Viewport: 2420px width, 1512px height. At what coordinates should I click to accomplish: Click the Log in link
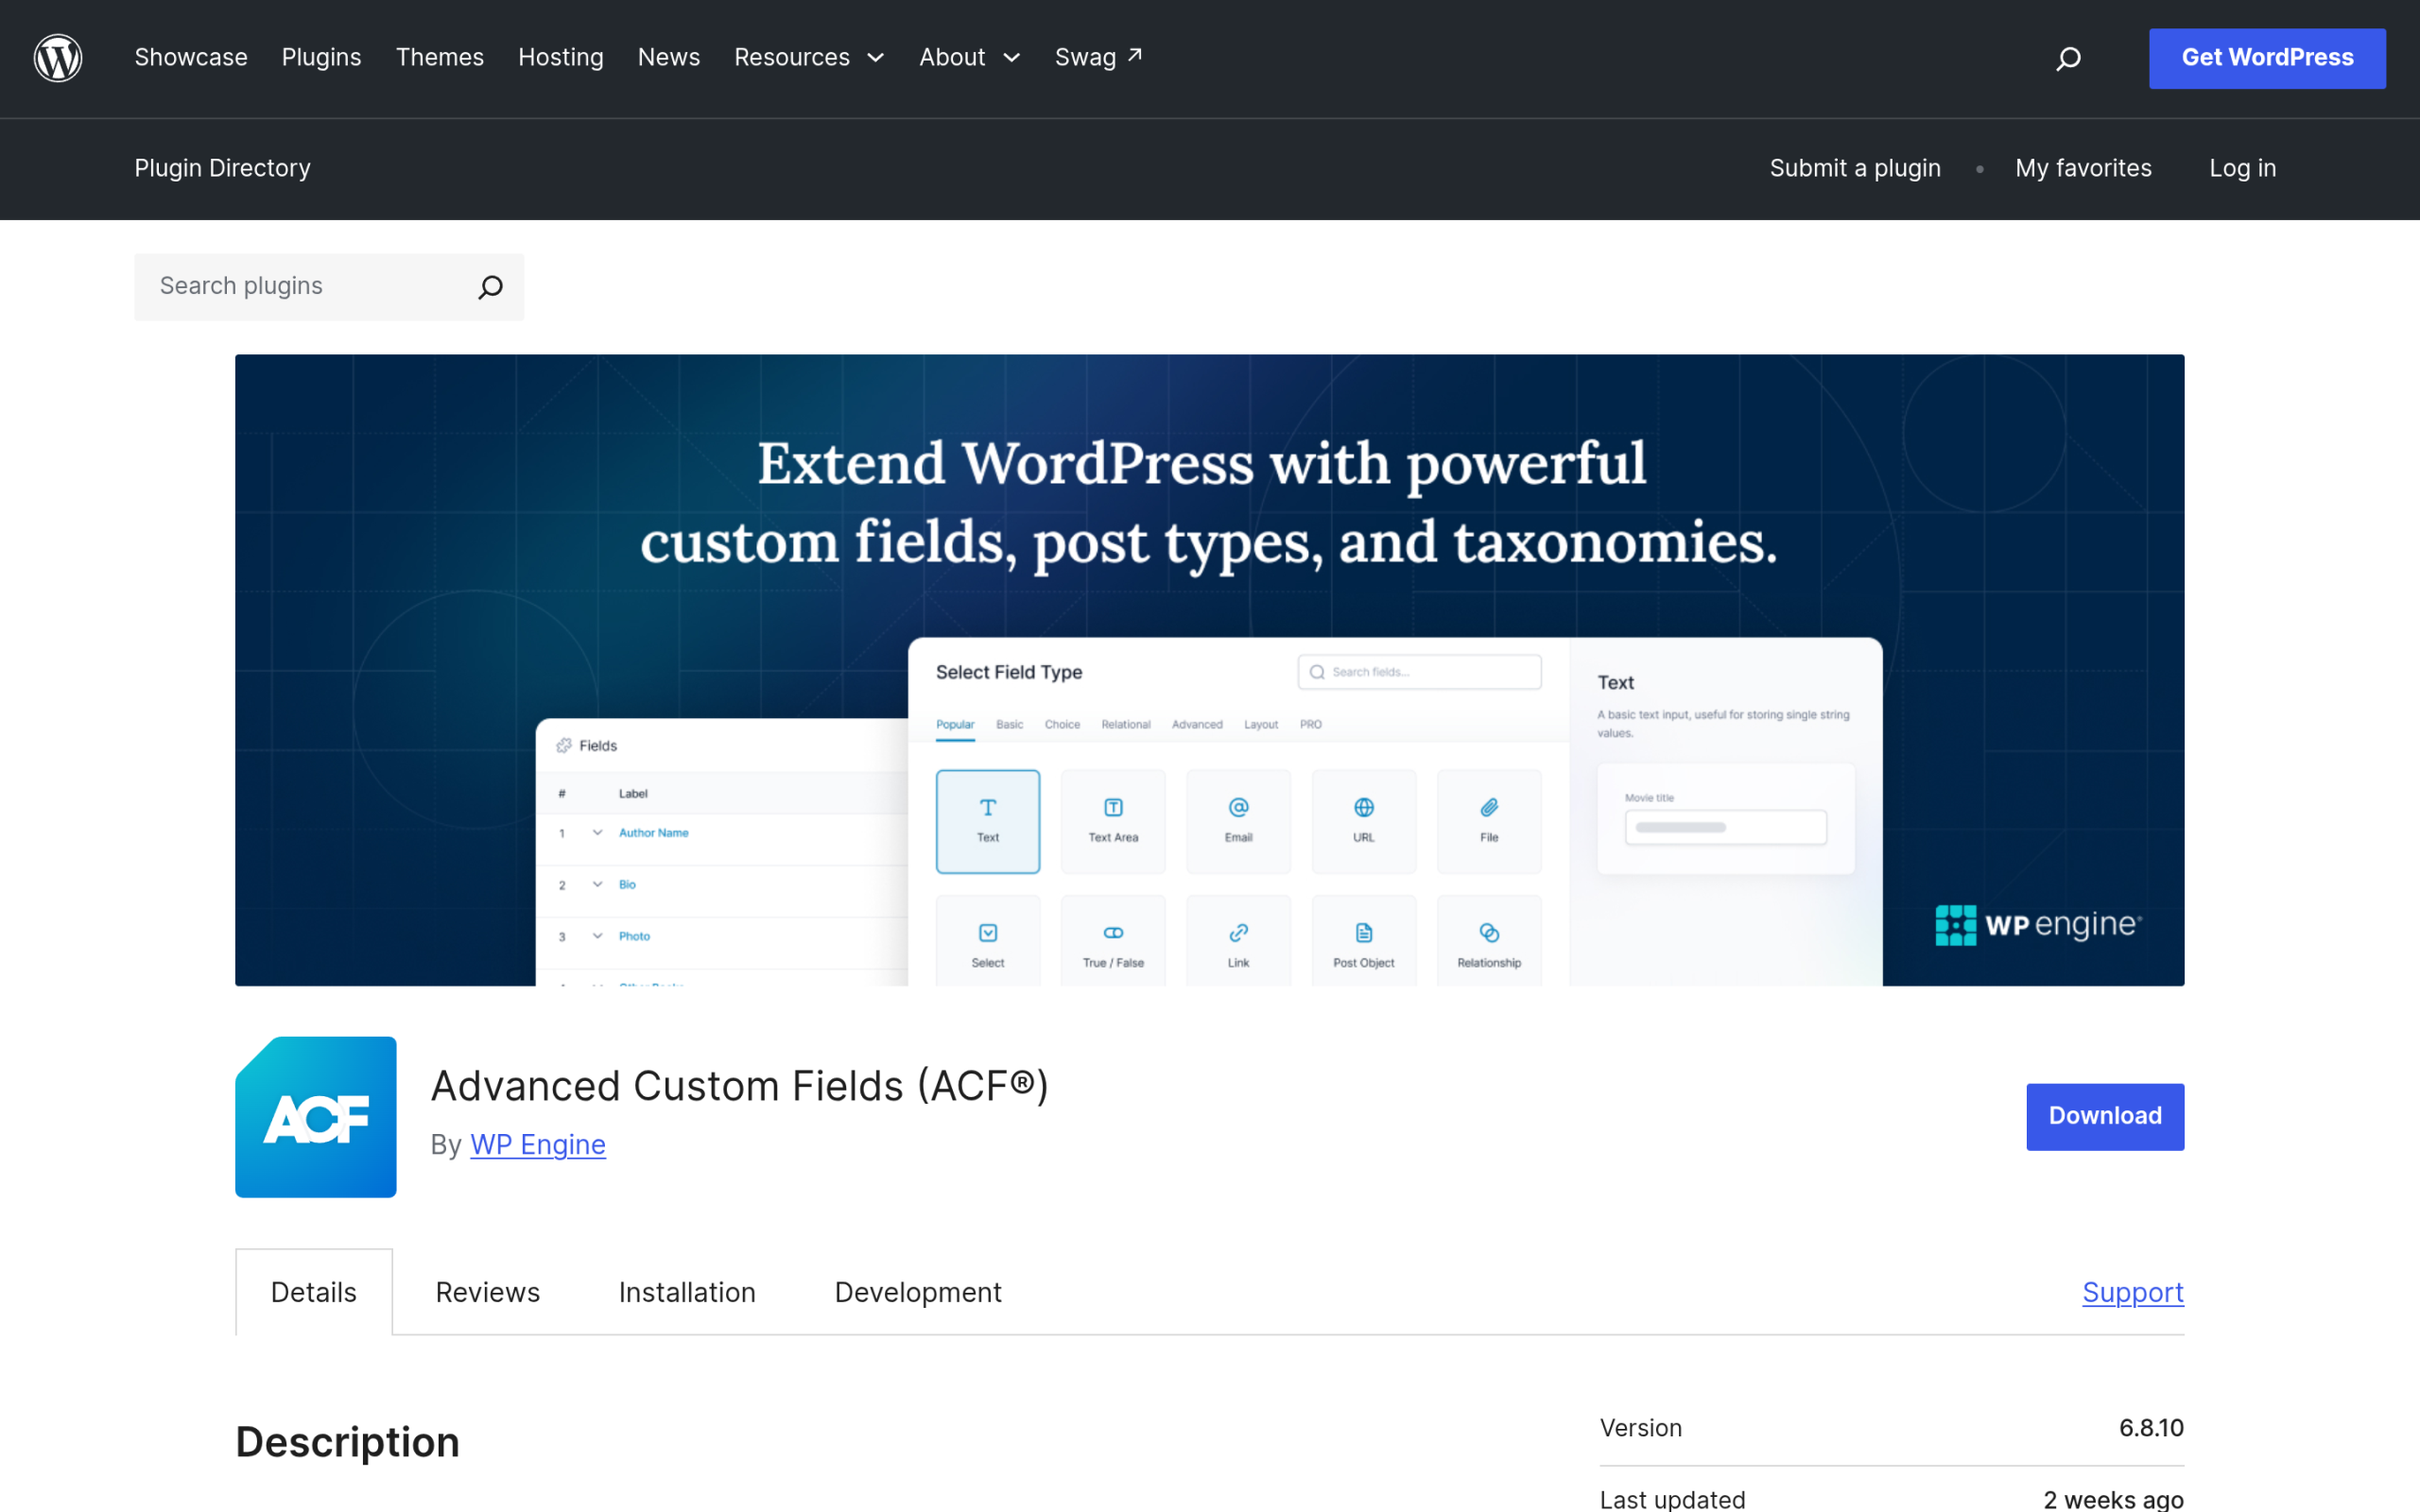click(2242, 168)
